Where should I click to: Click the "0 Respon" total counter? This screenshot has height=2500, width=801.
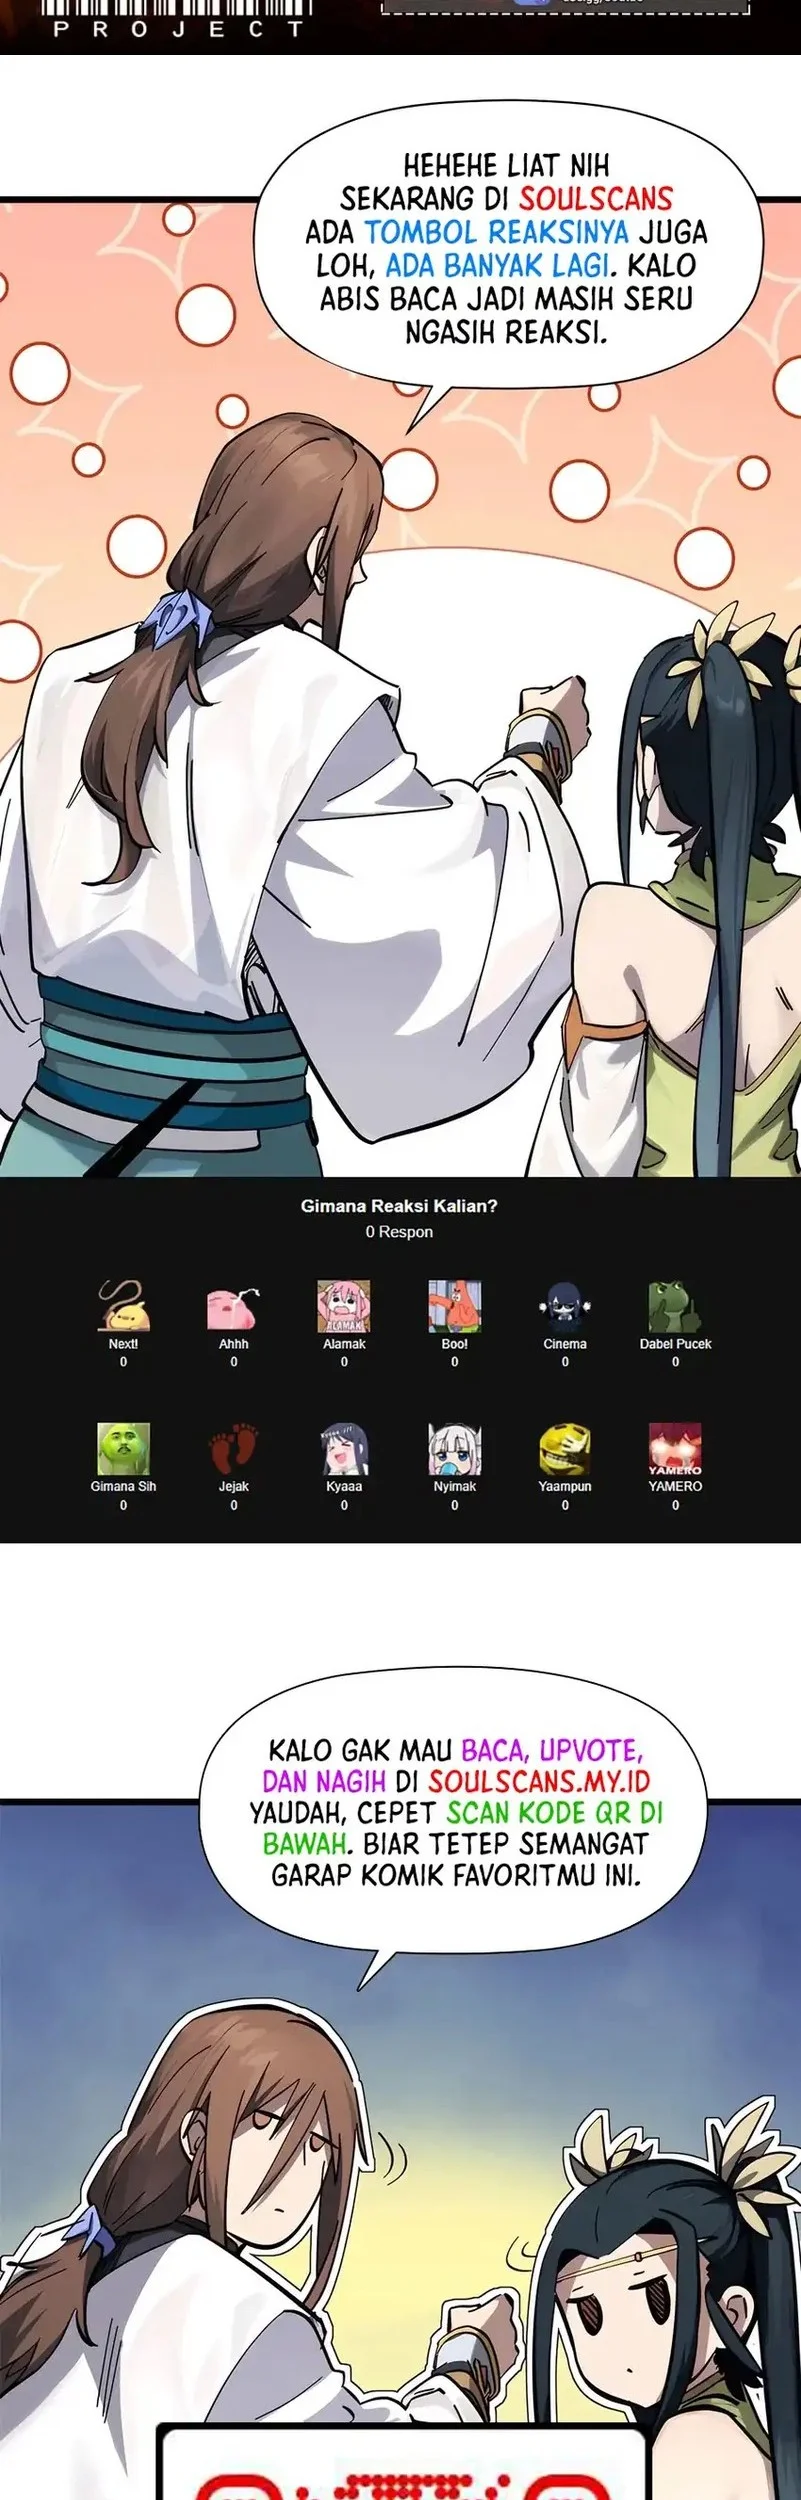[399, 1232]
